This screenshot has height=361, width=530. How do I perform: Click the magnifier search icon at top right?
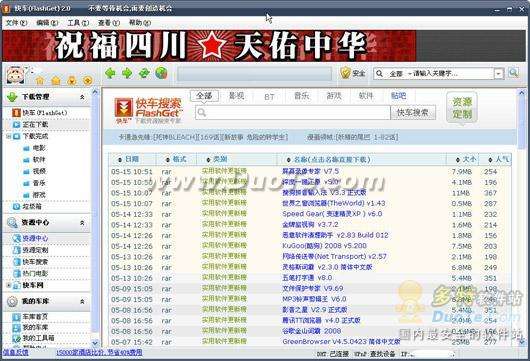(513, 73)
